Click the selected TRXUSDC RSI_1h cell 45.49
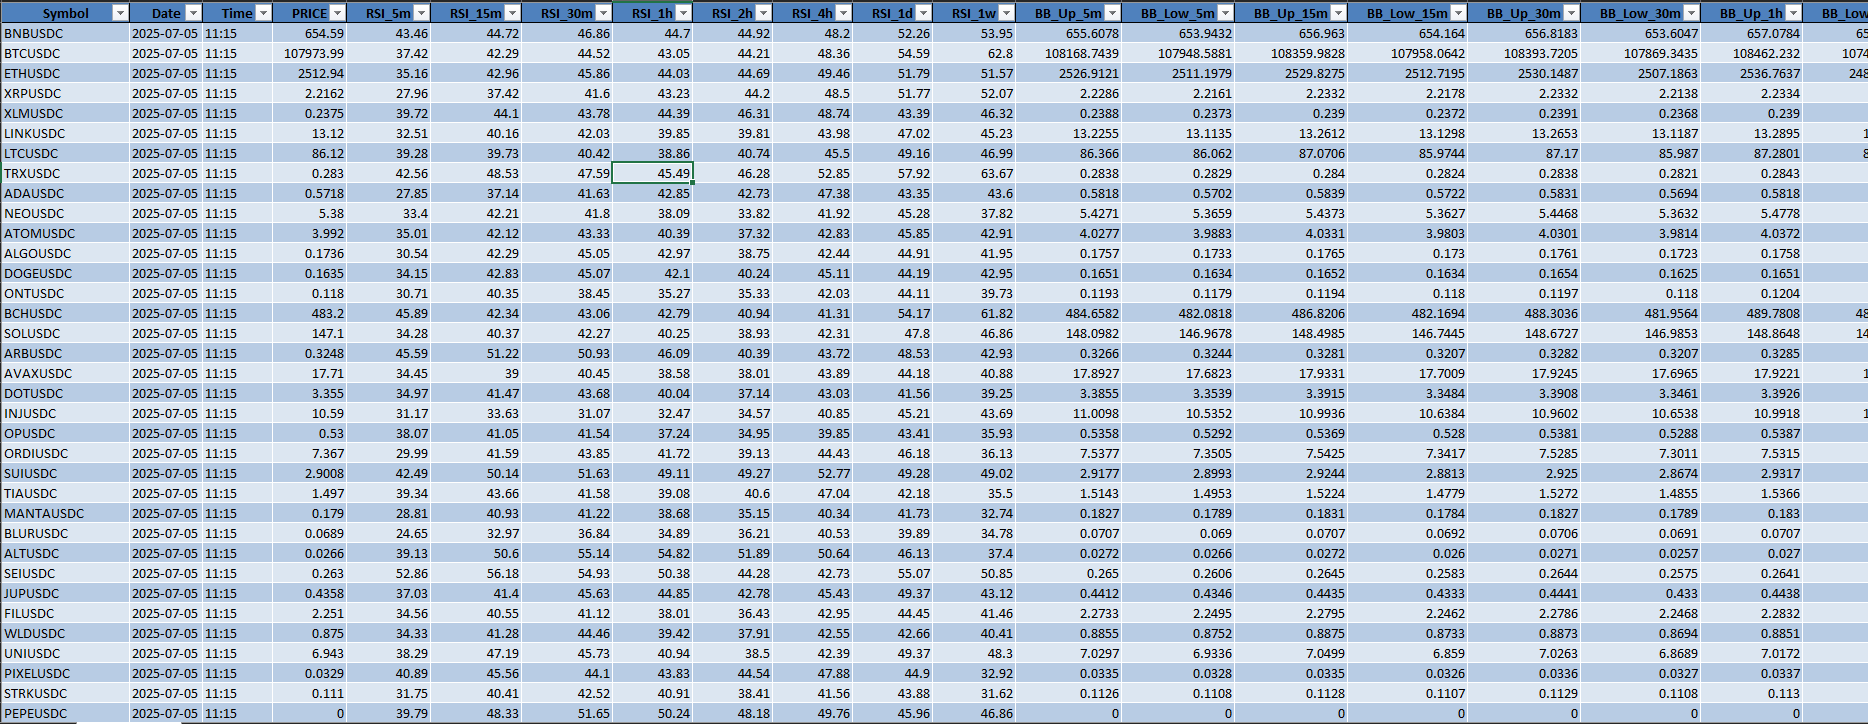Image resolution: width=1868 pixels, height=724 pixels. tap(652, 173)
